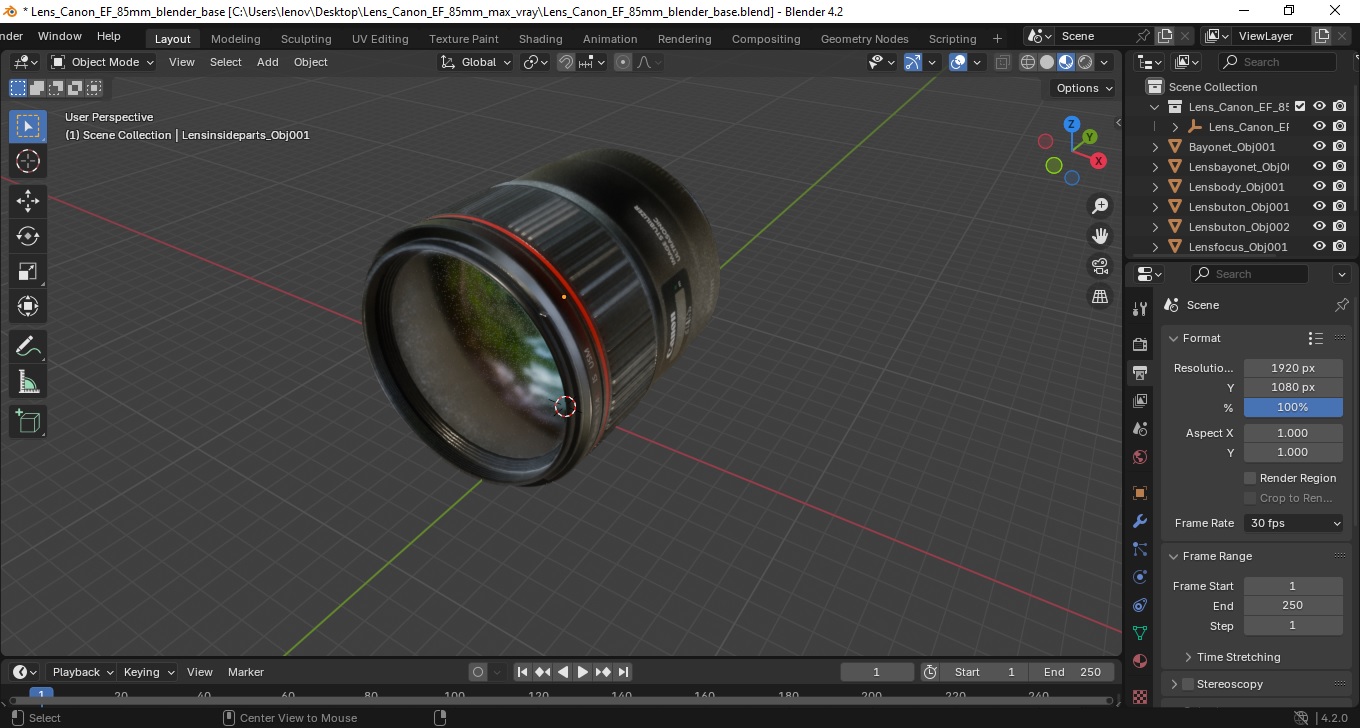Screen dimensions: 1360x728
Task: Add a new workspace tab
Action: click(x=997, y=39)
